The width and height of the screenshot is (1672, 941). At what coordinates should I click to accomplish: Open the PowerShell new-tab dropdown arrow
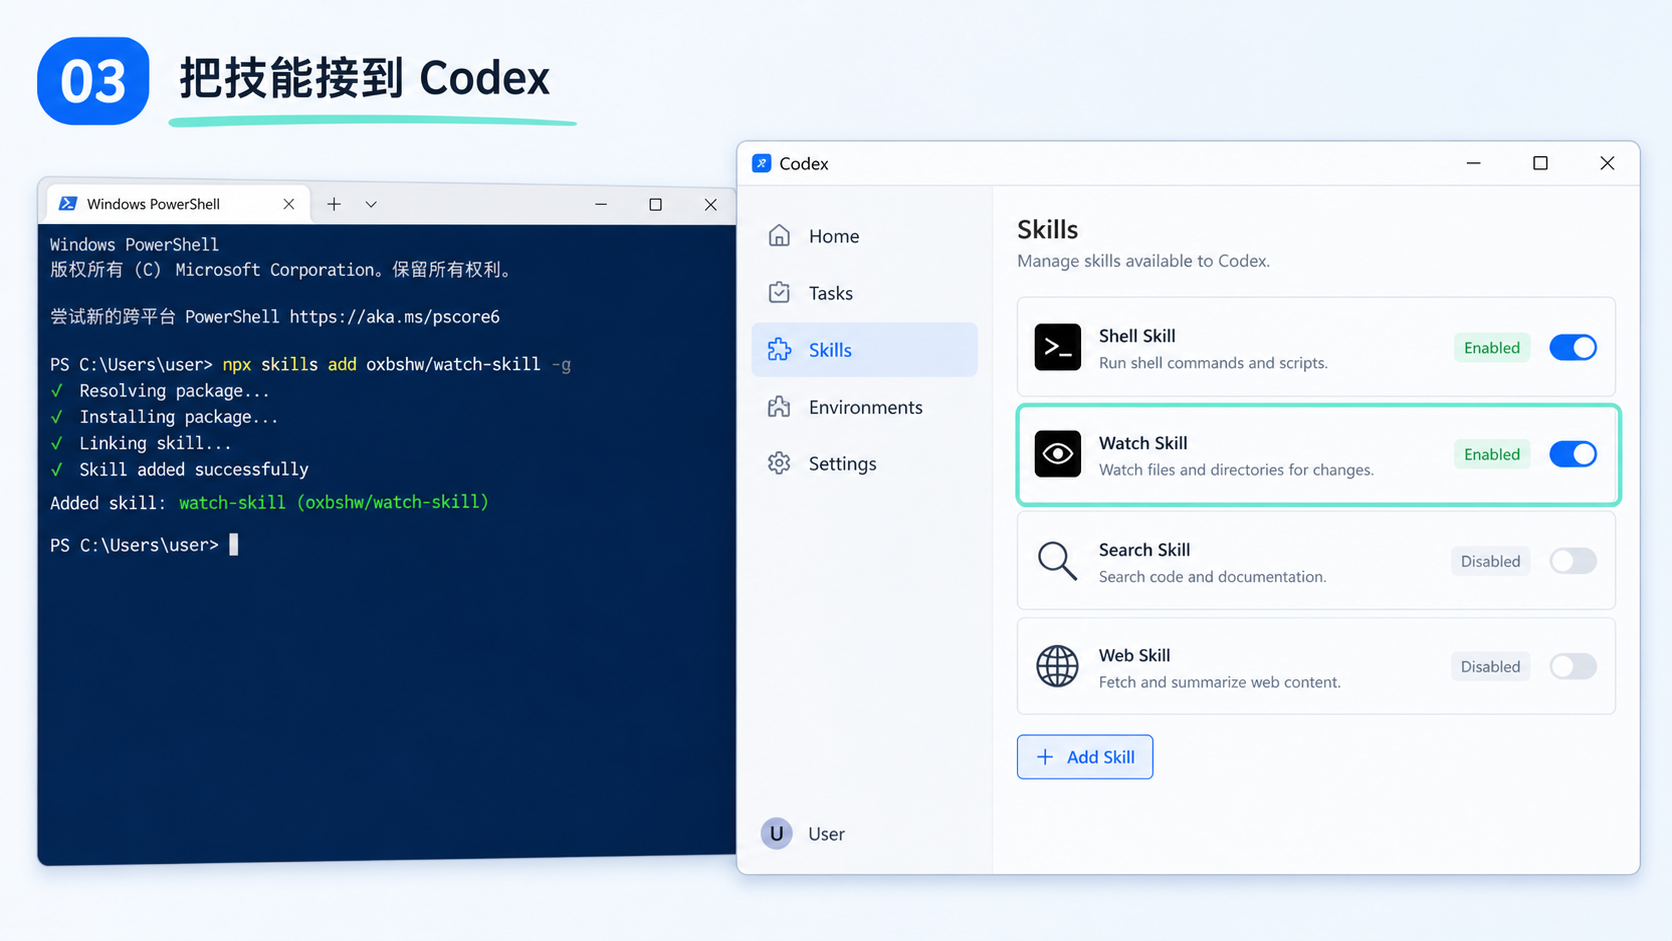(371, 204)
